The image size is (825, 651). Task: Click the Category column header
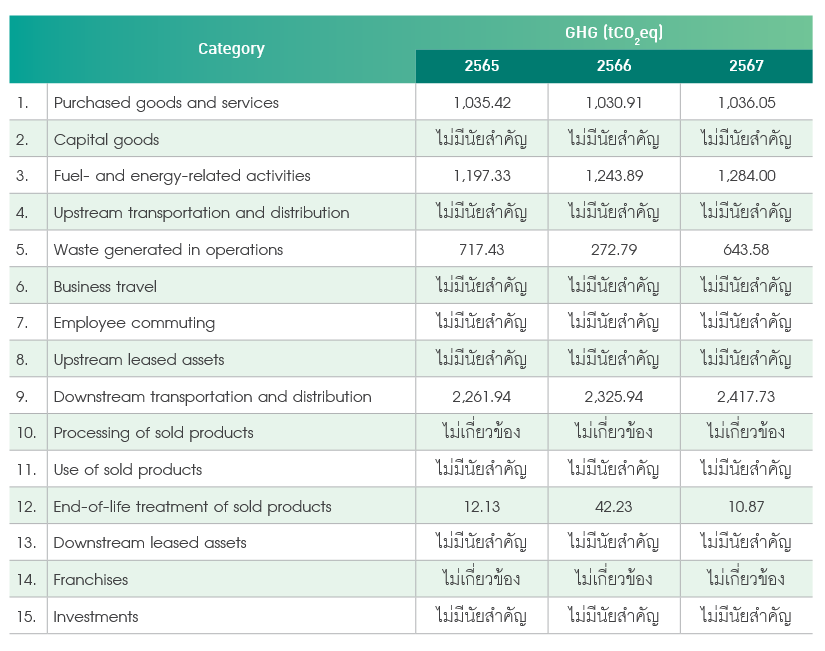tap(231, 49)
